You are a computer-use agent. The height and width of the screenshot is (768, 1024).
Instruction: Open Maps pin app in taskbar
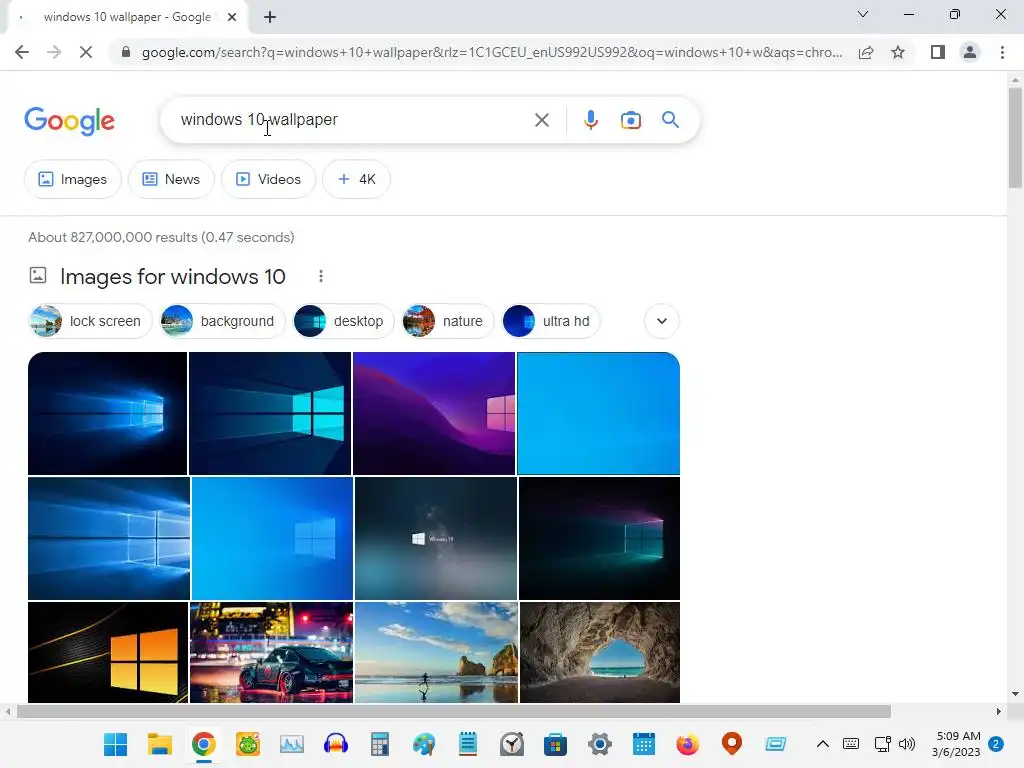pos(731,744)
